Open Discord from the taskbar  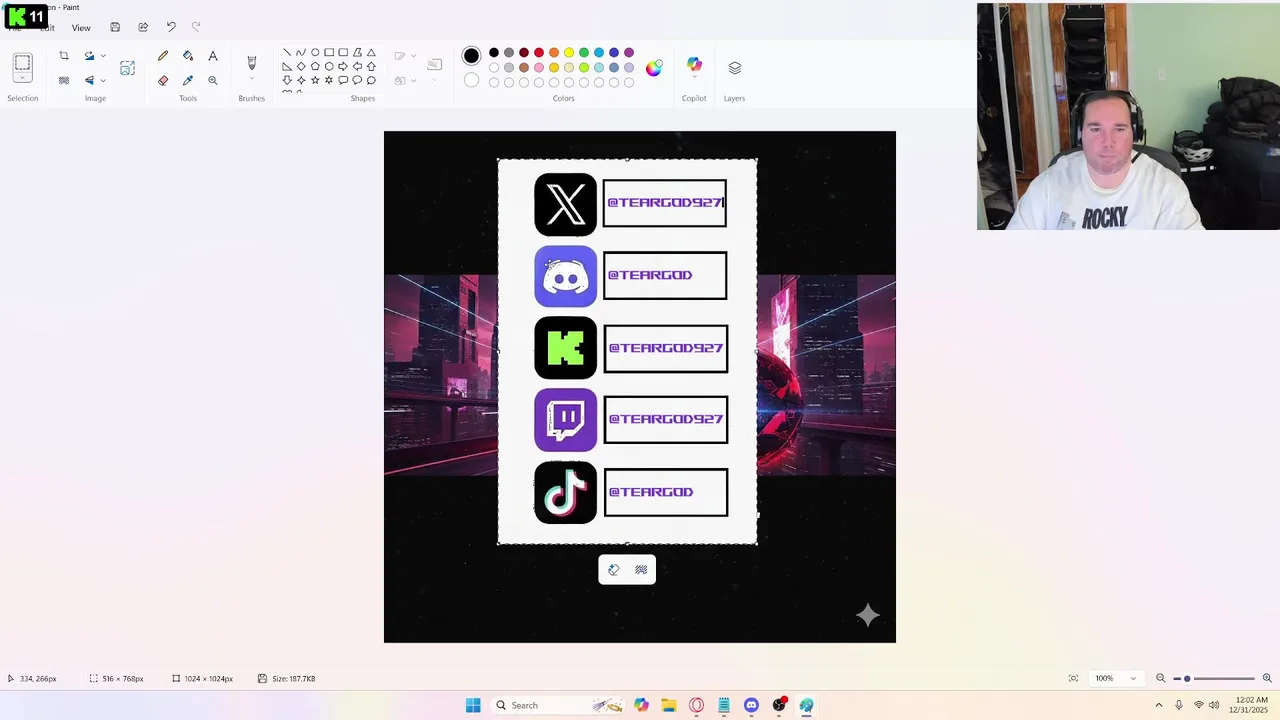coord(751,705)
